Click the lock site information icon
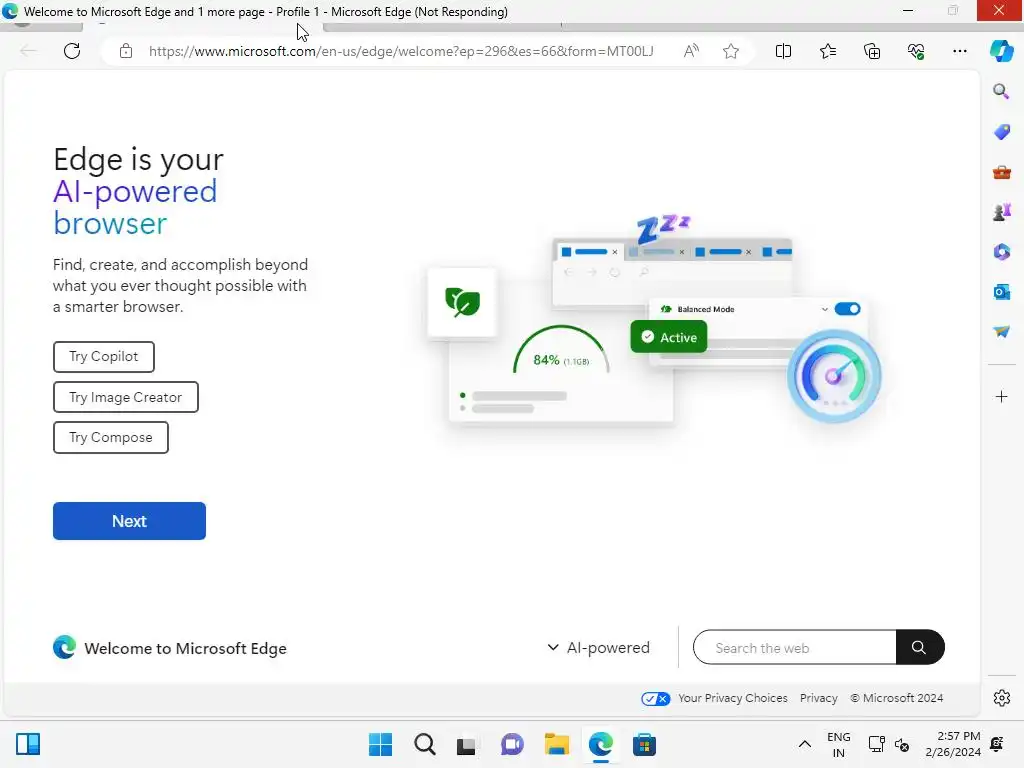 click(126, 51)
